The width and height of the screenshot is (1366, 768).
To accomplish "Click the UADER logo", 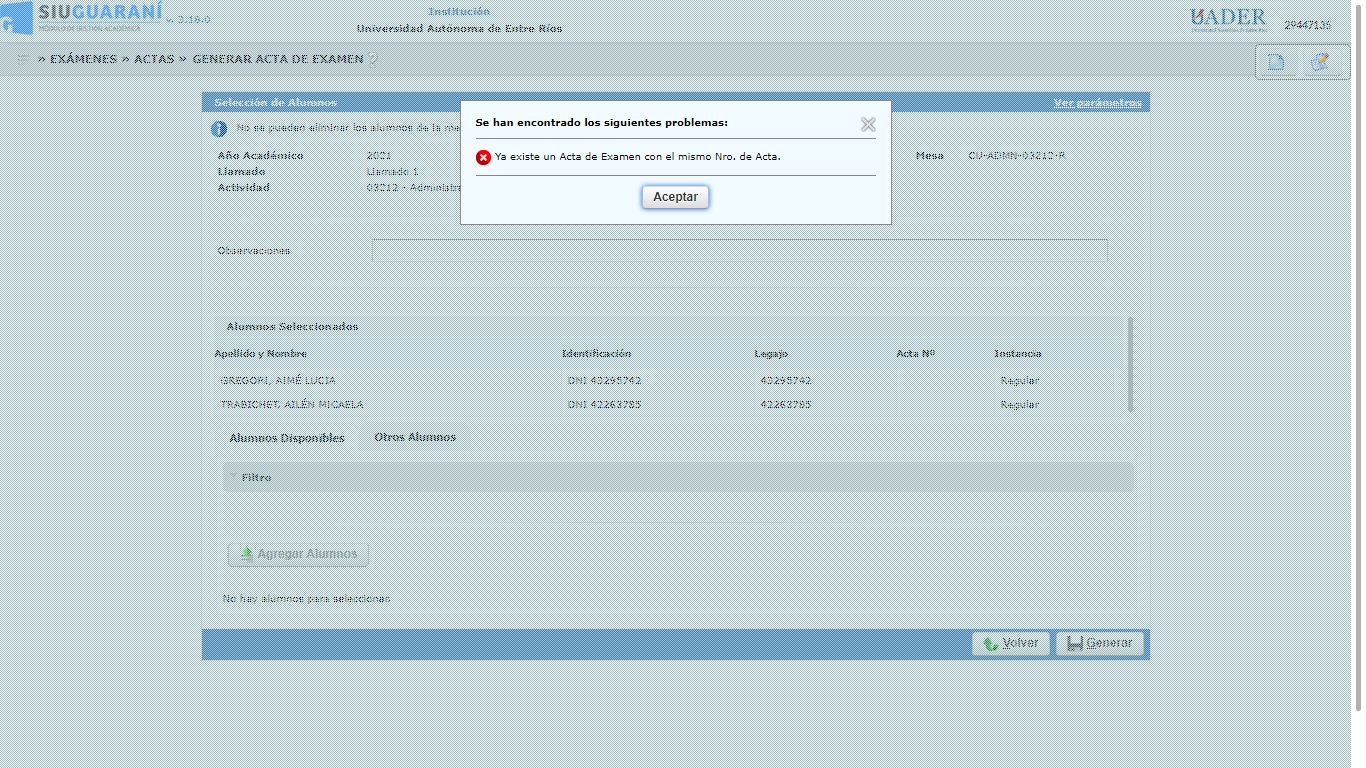I will click(1228, 19).
